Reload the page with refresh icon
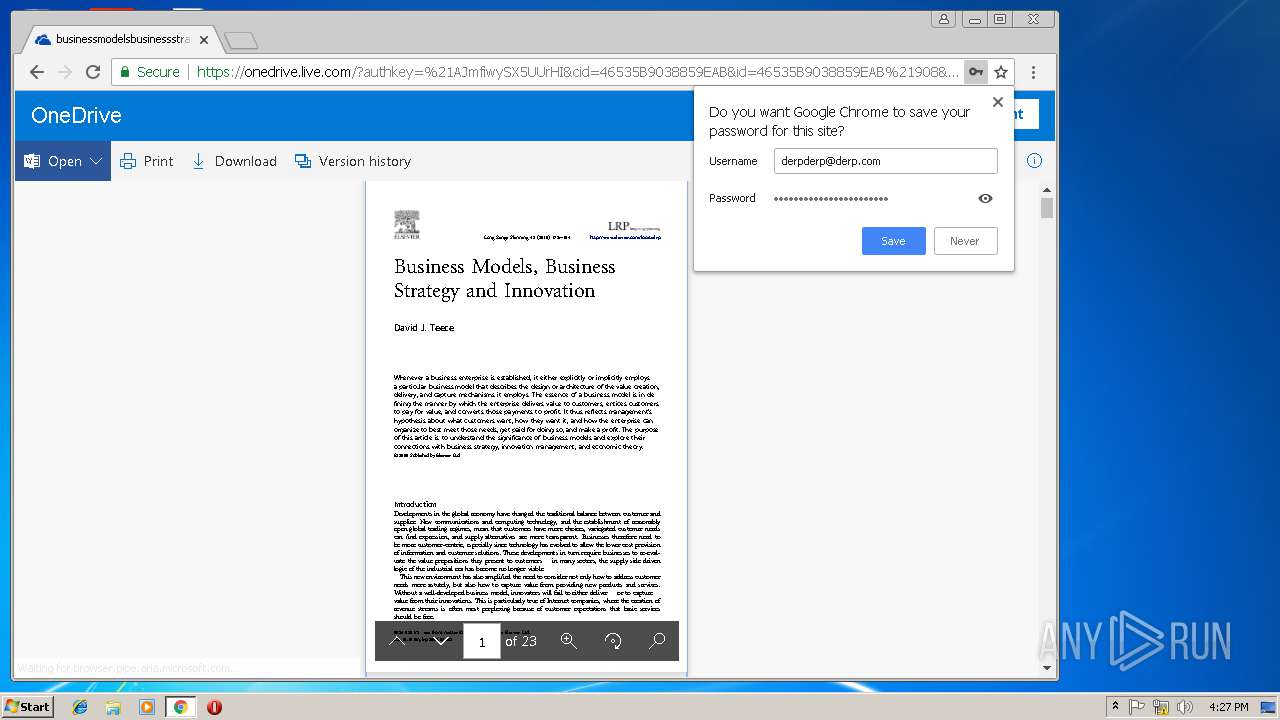 (x=93, y=72)
